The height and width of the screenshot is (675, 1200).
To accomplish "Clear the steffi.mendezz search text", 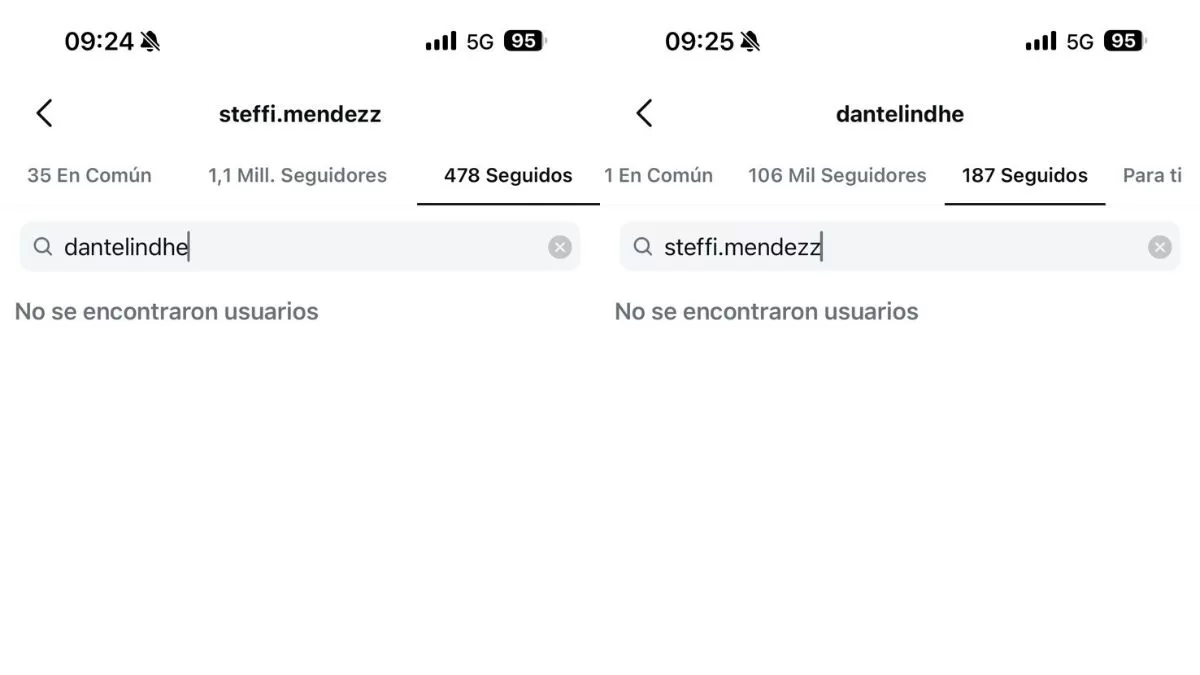I will click(1159, 247).
